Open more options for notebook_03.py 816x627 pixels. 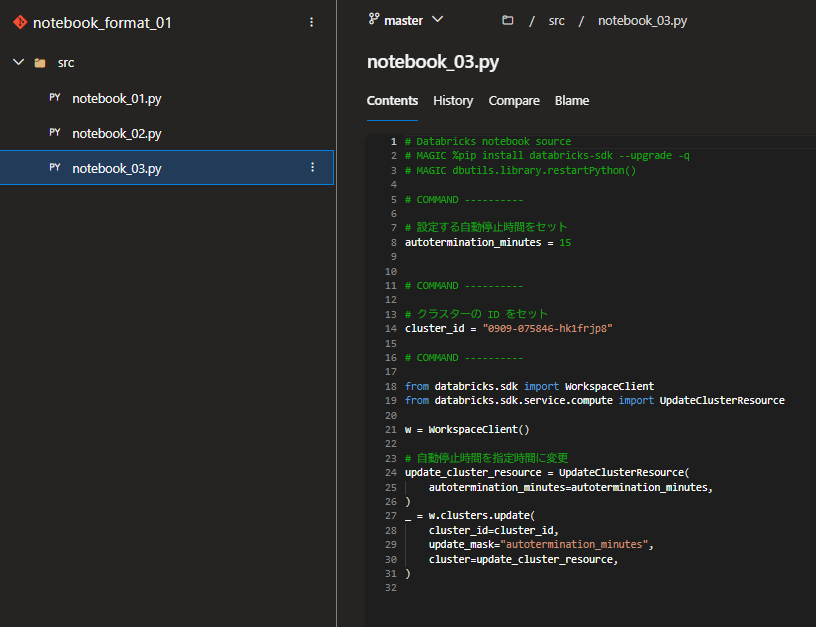point(312,167)
